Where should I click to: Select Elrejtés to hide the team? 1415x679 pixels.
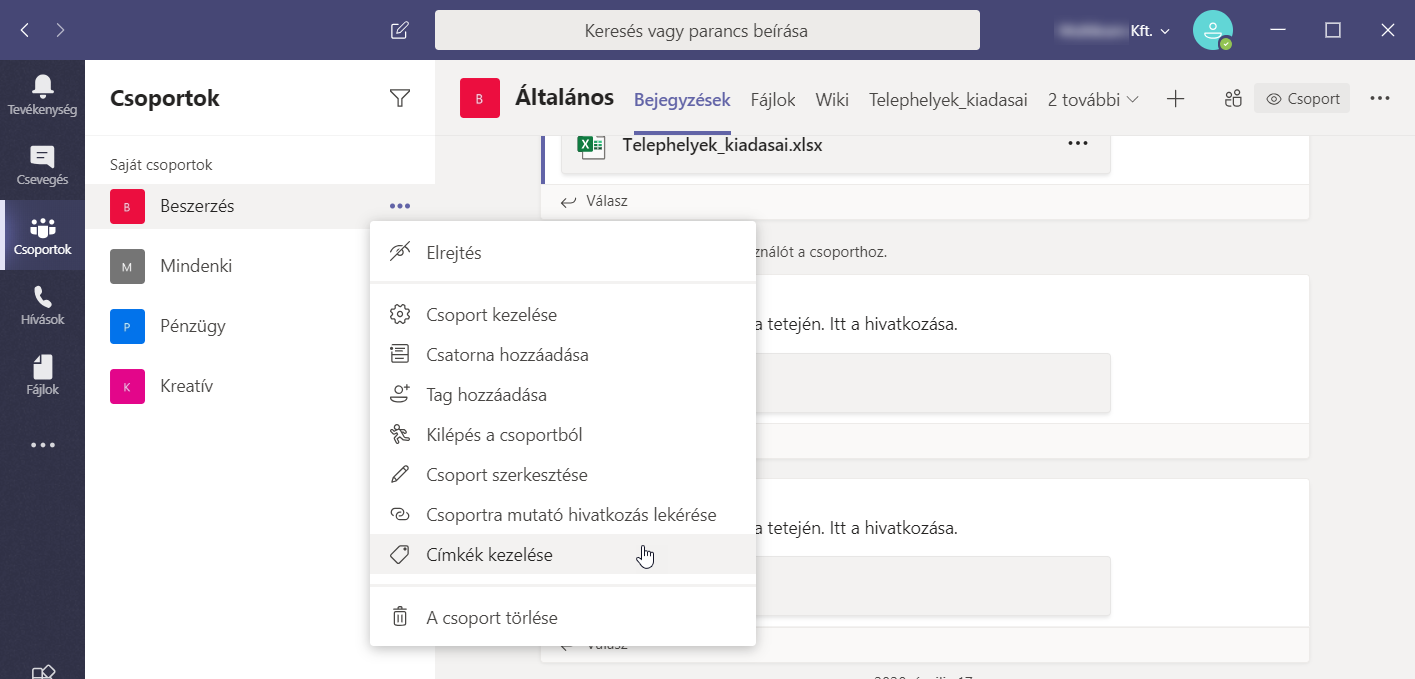pos(454,253)
